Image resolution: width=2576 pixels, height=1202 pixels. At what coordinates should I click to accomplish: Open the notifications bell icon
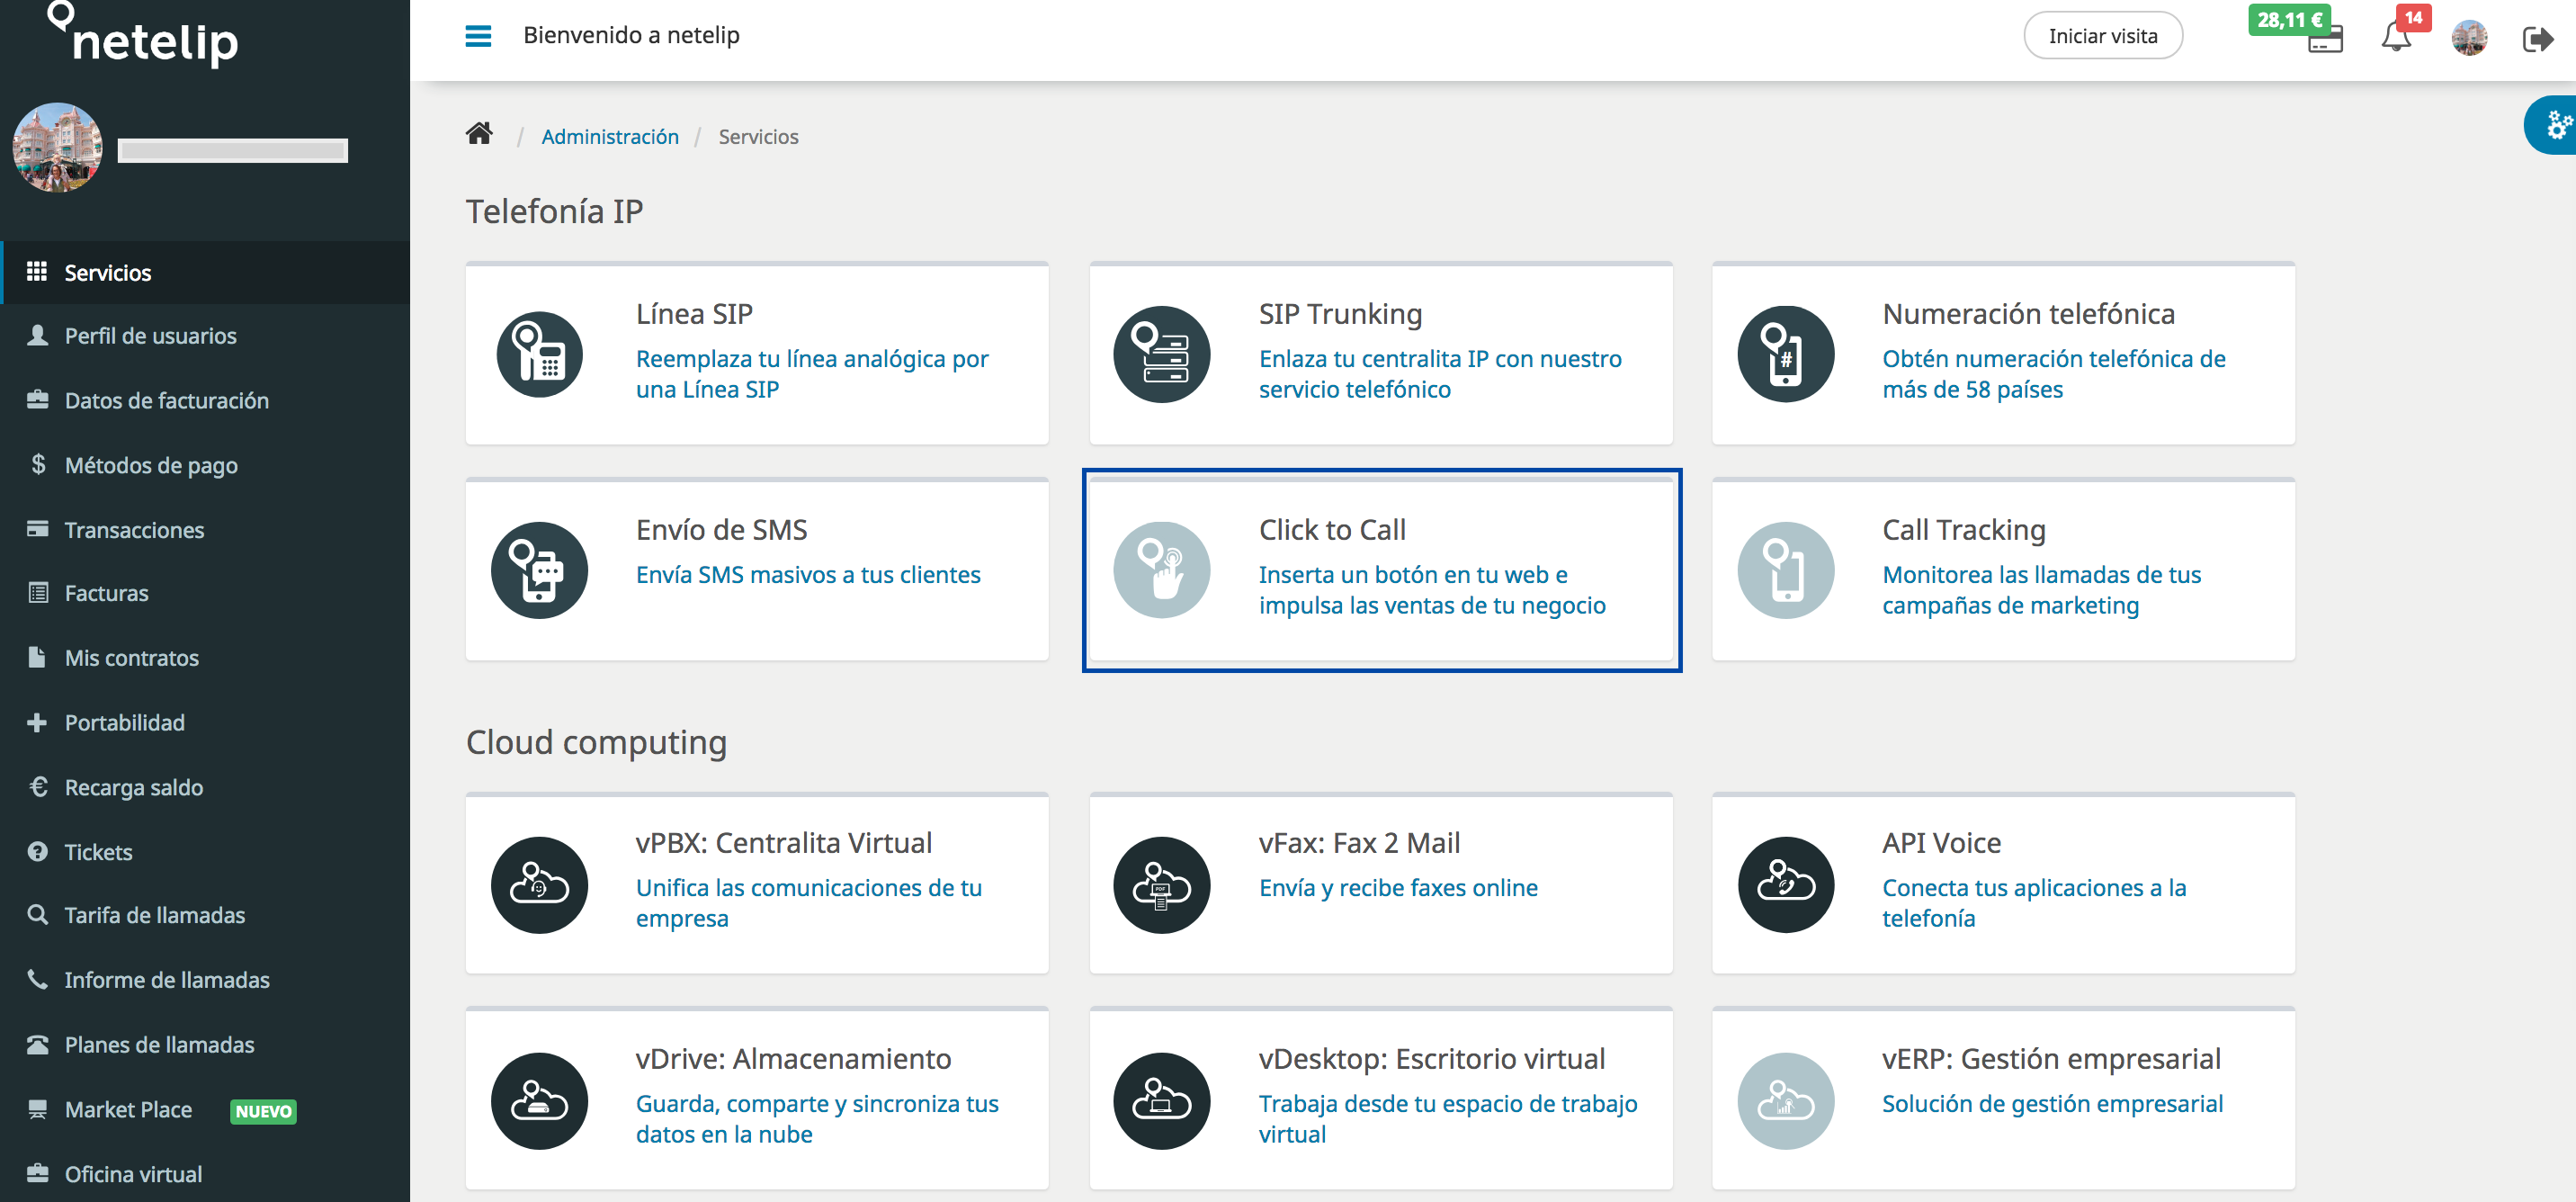coord(2395,38)
